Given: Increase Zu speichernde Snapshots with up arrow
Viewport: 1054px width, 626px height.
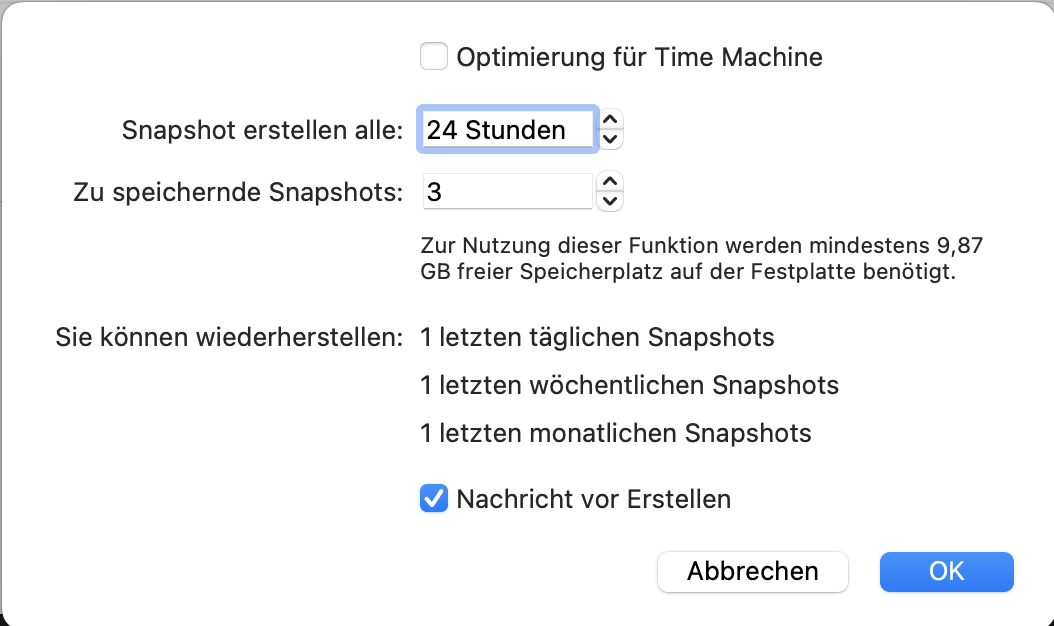Looking at the screenshot, I should [x=610, y=182].
